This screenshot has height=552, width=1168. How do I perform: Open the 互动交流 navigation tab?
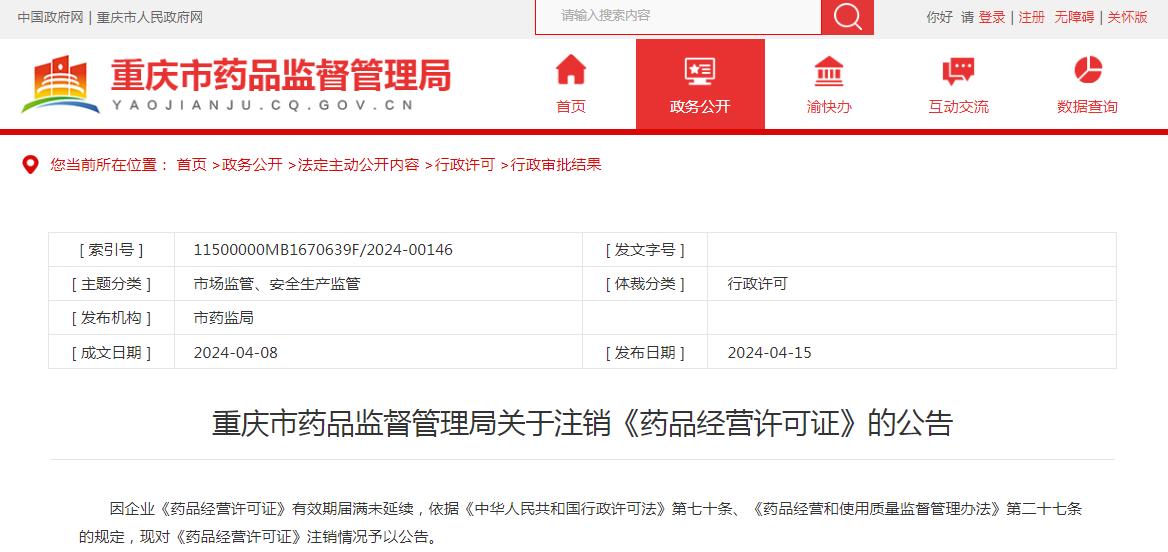[958, 84]
